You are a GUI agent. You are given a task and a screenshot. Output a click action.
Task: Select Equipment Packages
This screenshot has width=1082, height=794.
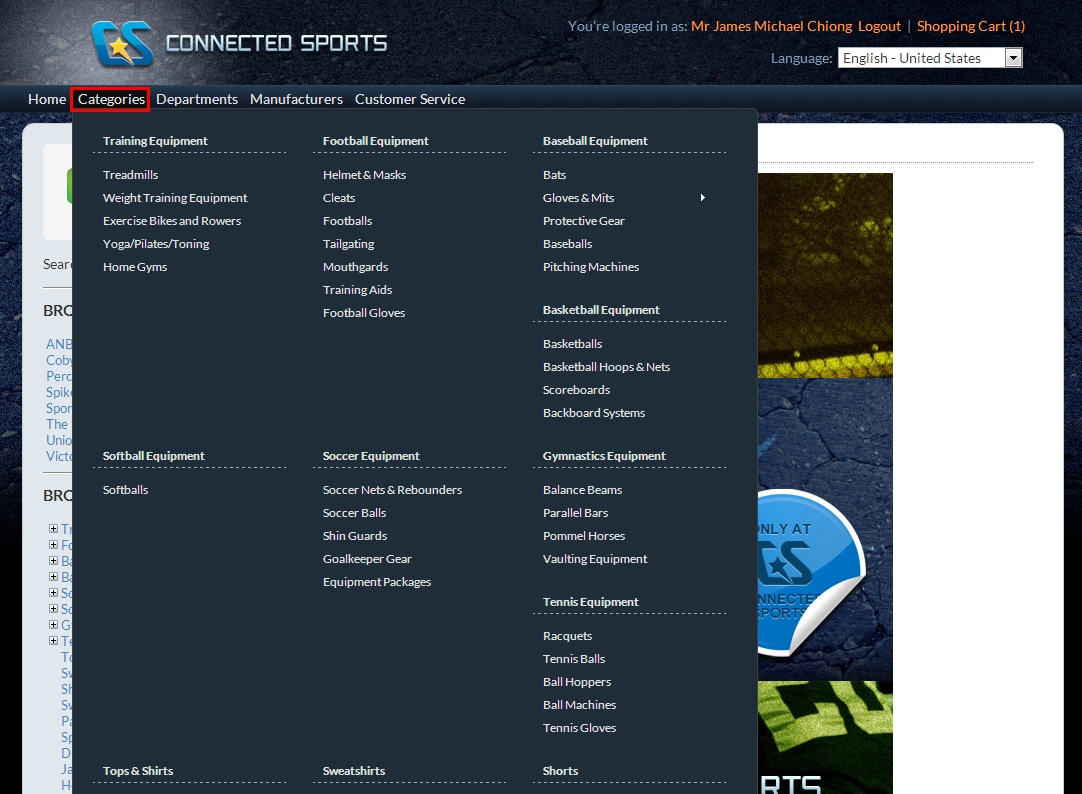tap(377, 582)
